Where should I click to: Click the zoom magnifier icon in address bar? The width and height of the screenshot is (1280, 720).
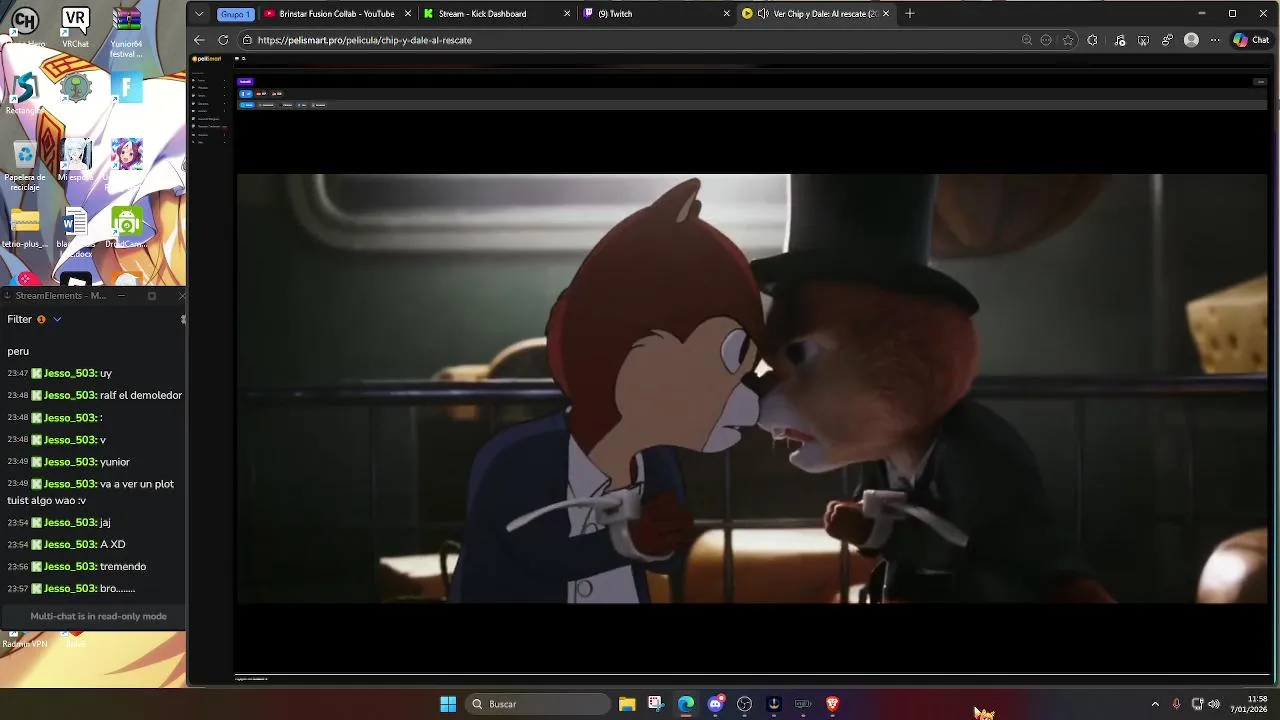coord(1026,40)
